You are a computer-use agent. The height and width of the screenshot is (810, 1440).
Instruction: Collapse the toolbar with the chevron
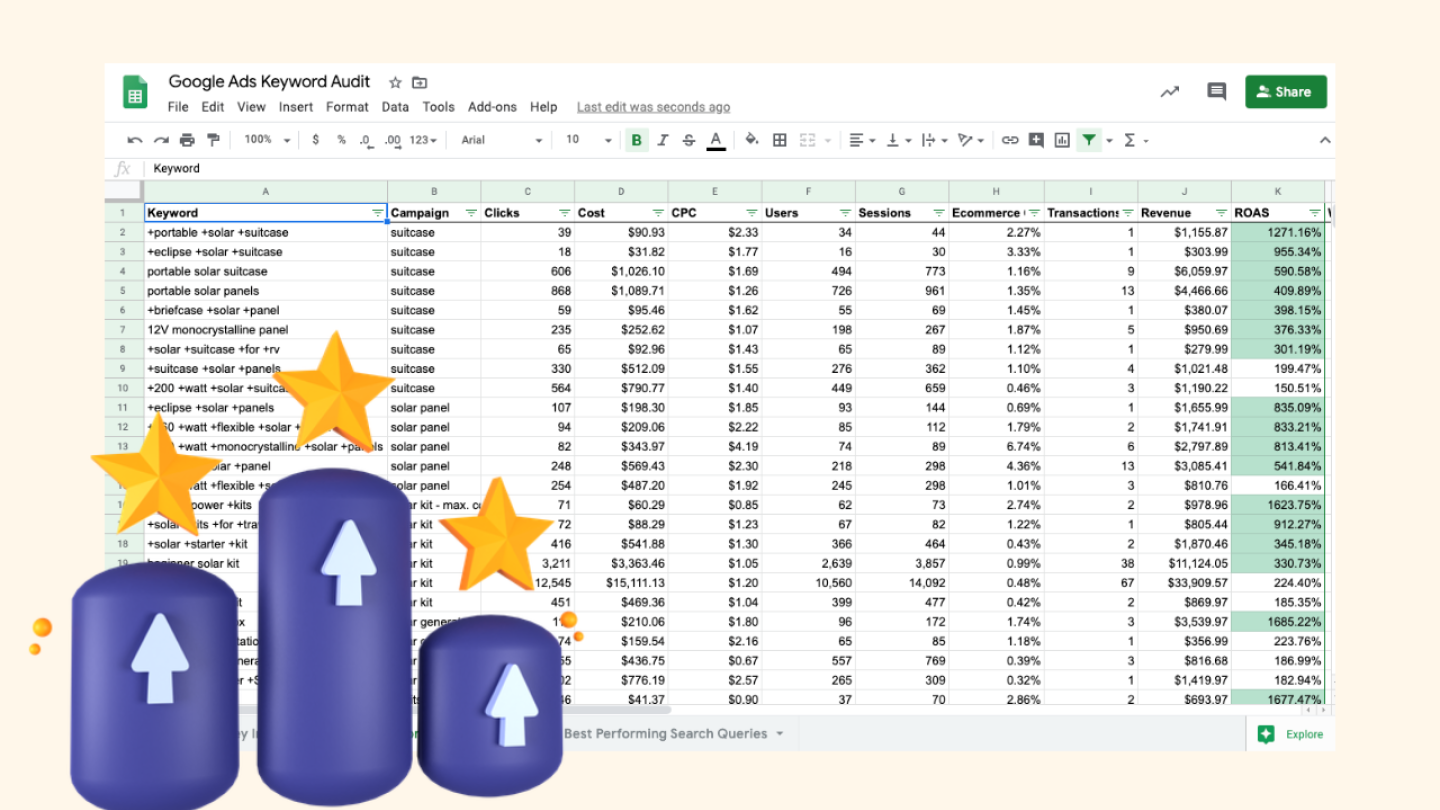[1325, 140]
